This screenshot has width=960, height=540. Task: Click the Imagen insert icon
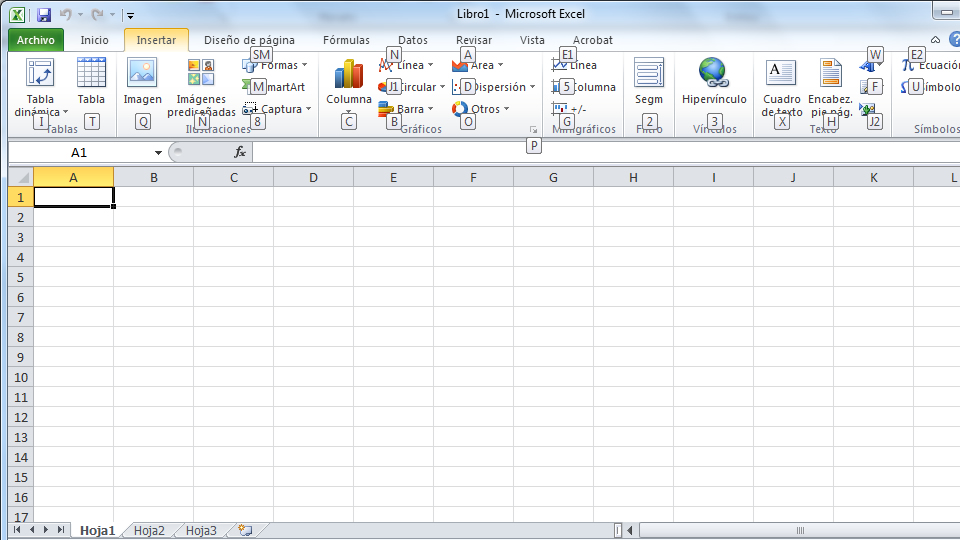coord(142,73)
